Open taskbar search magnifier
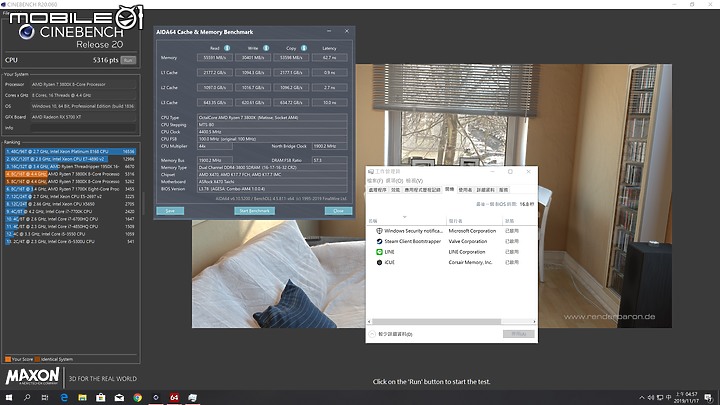Viewport: 720px width, 405px height. [x=27, y=397]
